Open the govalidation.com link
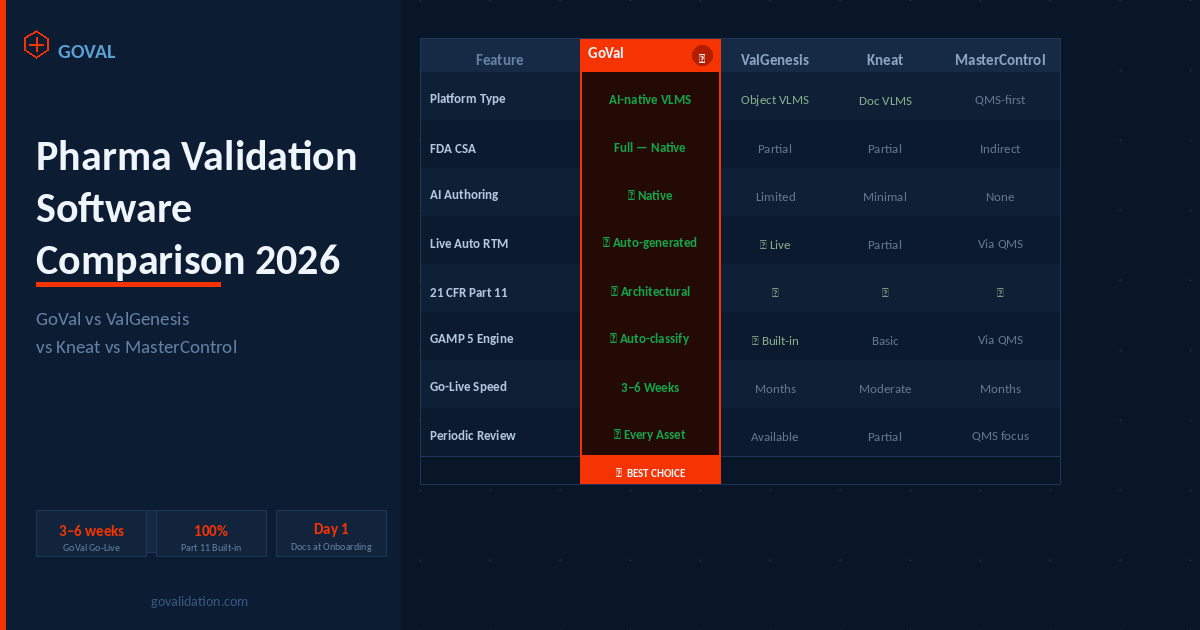This screenshot has width=1200, height=630. pyautogui.click(x=199, y=601)
